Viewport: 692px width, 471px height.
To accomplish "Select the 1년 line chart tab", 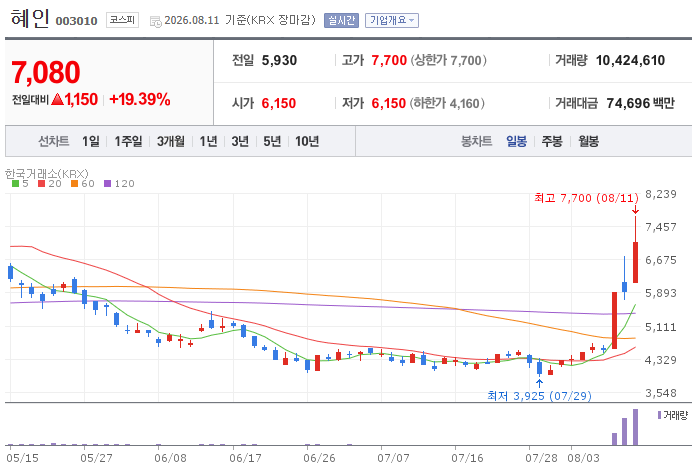I will 208,141.
